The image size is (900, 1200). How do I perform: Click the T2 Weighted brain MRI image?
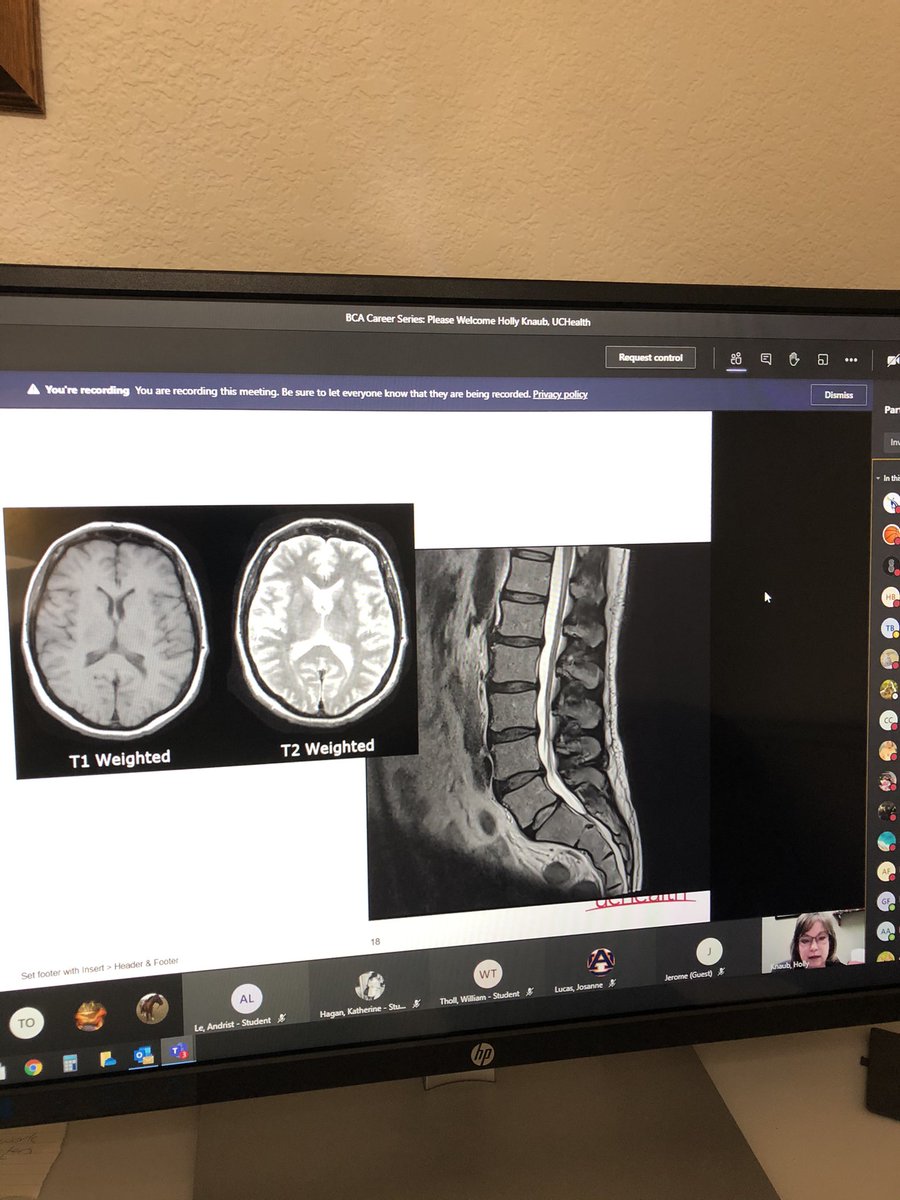click(x=321, y=624)
